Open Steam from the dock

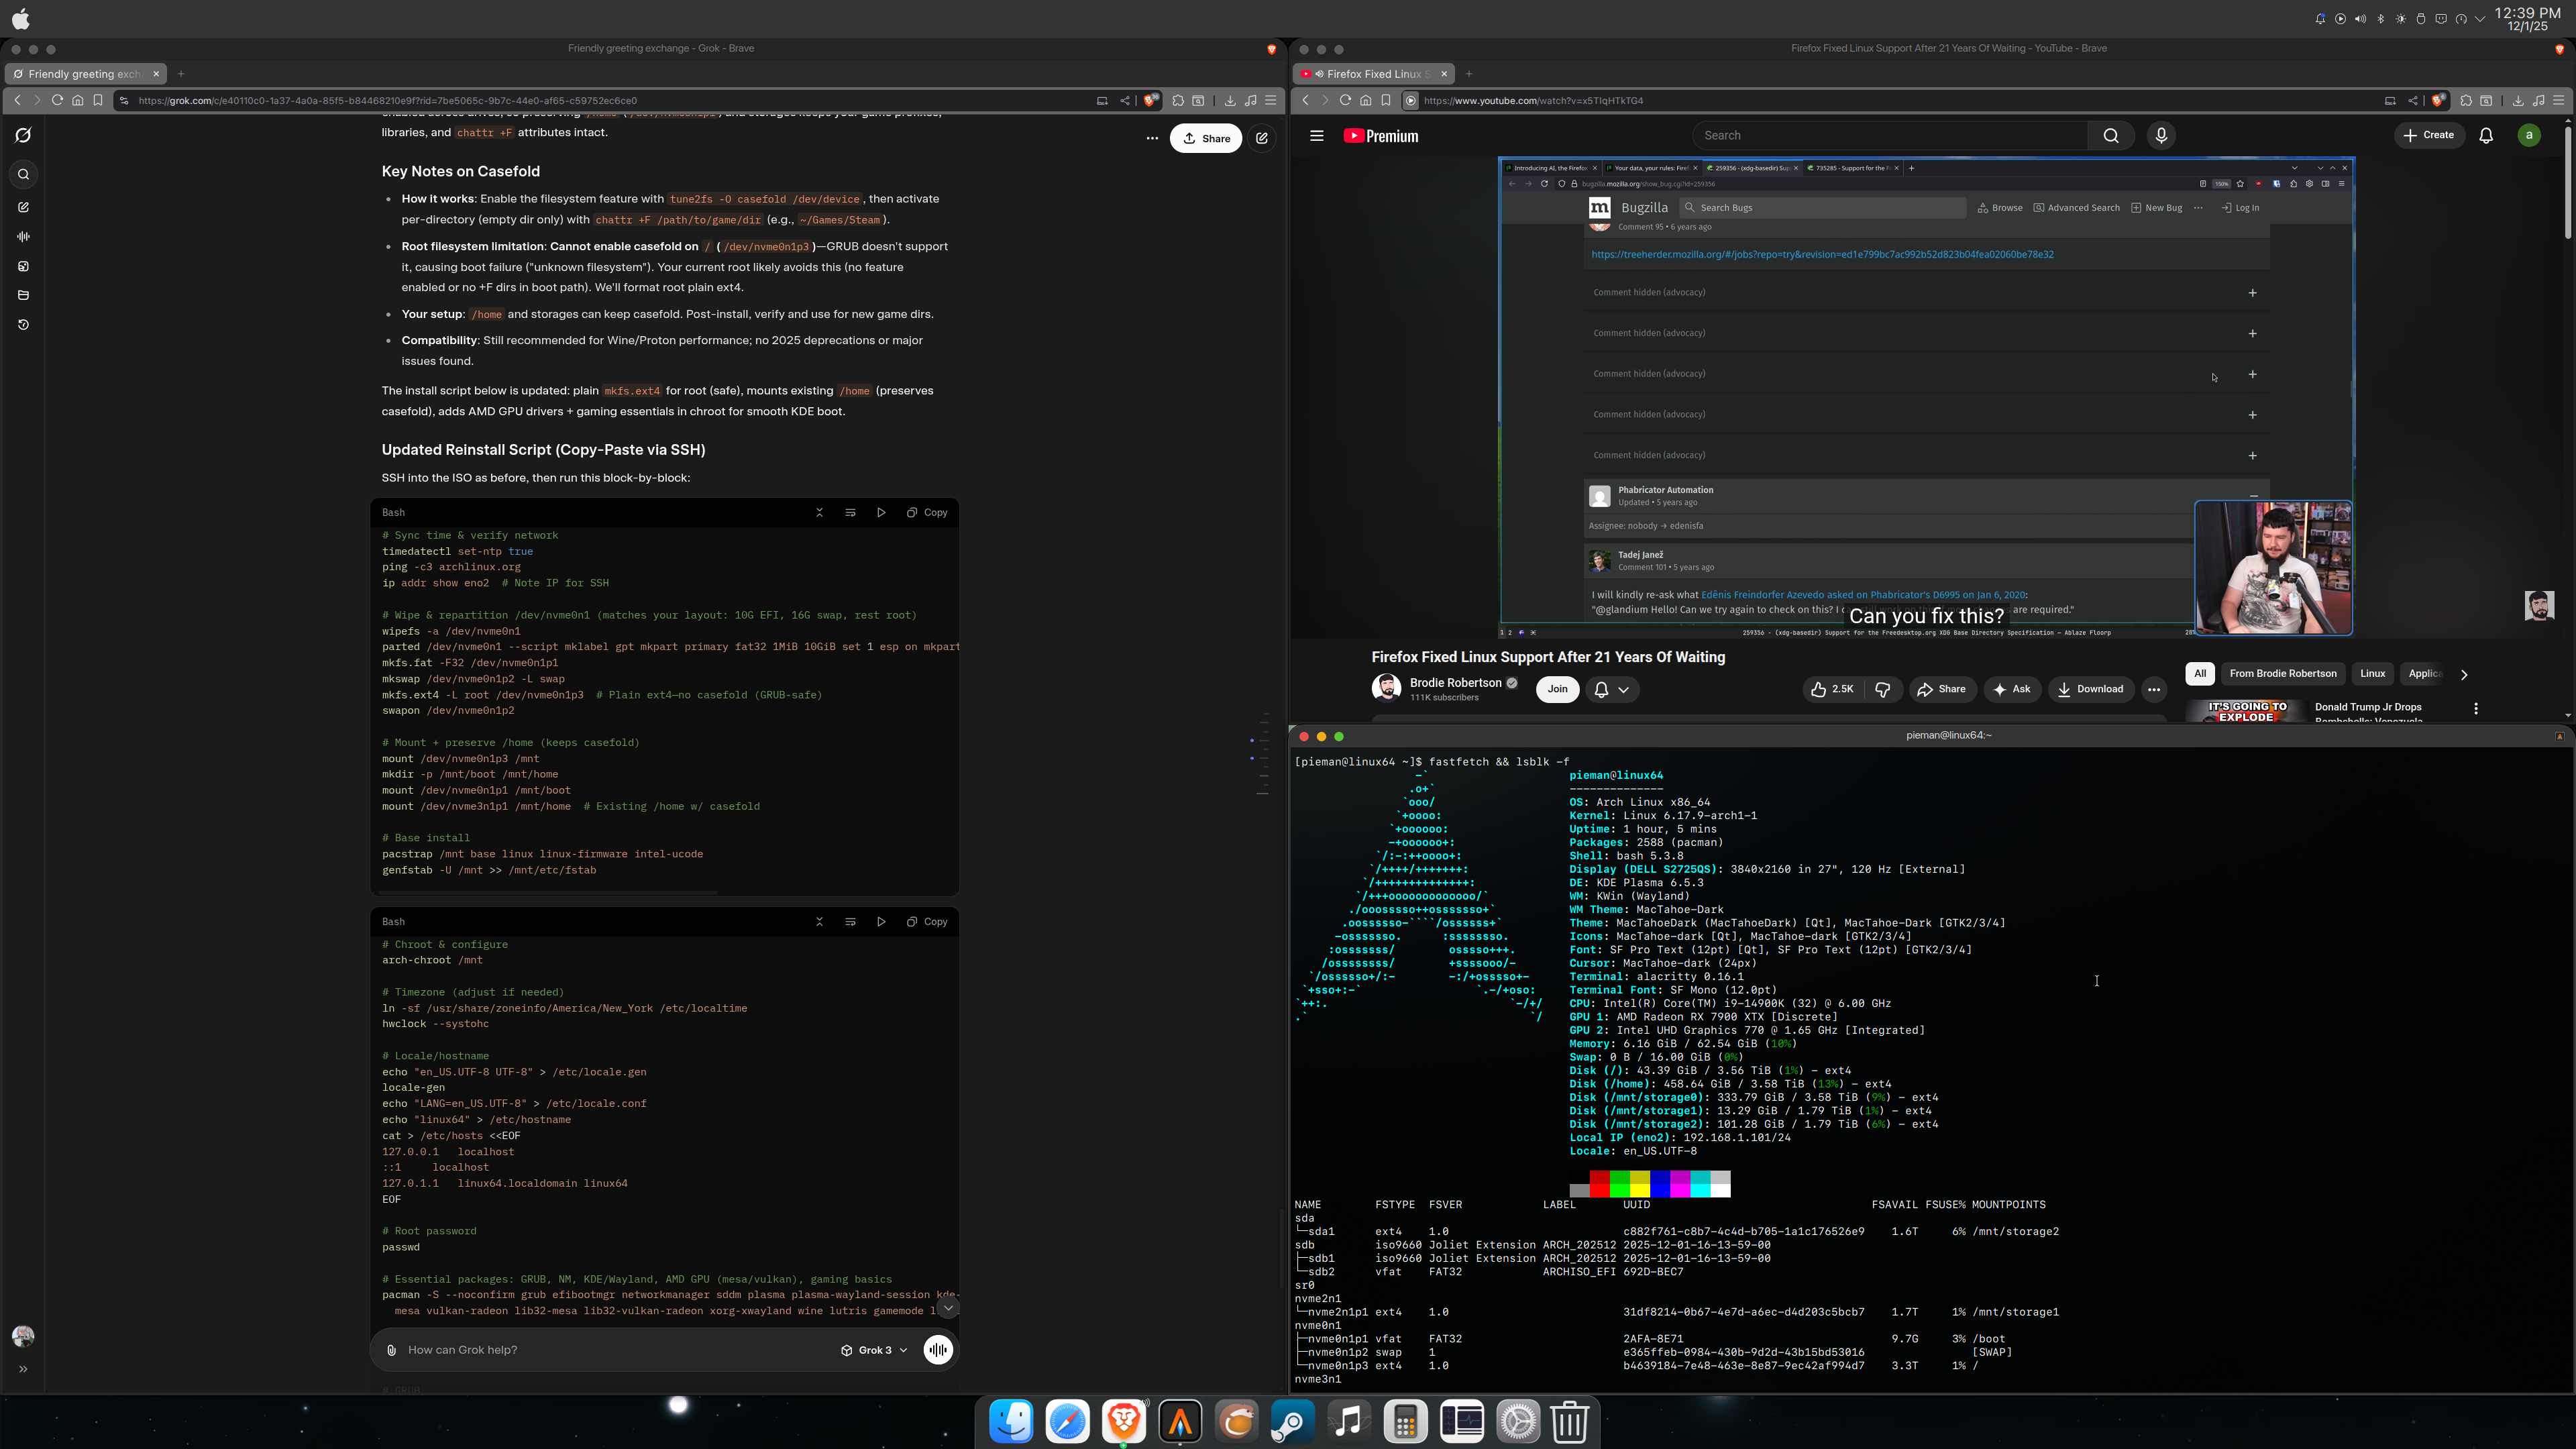click(x=1291, y=1421)
